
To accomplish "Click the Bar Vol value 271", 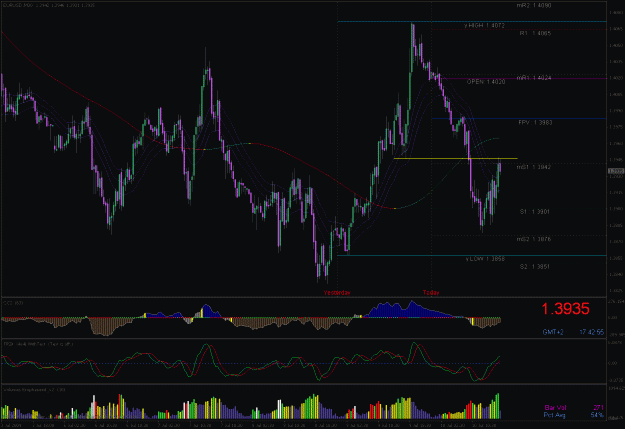I will (x=598, y=408).
